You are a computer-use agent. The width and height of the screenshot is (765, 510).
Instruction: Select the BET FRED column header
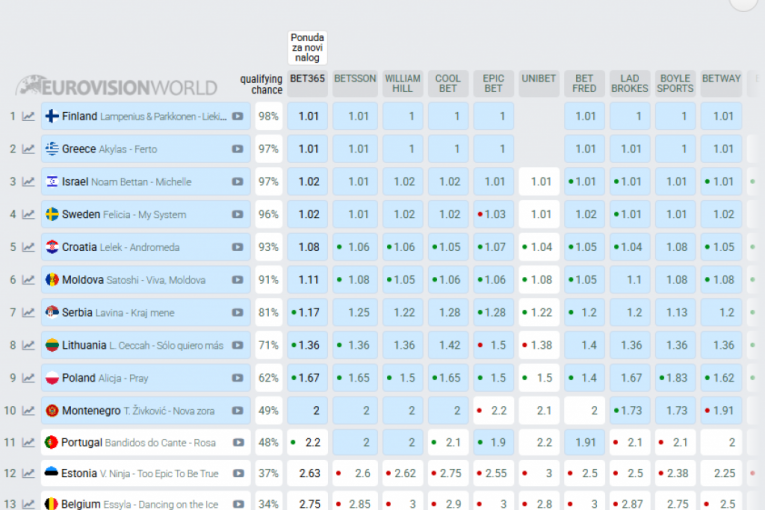coord(584,83)
